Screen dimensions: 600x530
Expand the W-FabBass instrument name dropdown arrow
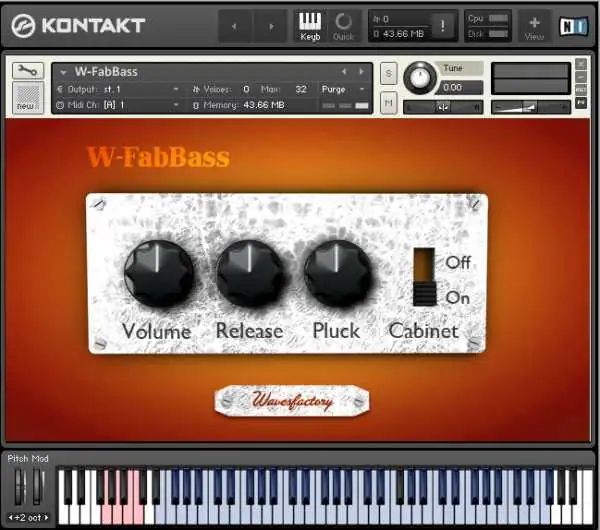(x=64, y=72)
